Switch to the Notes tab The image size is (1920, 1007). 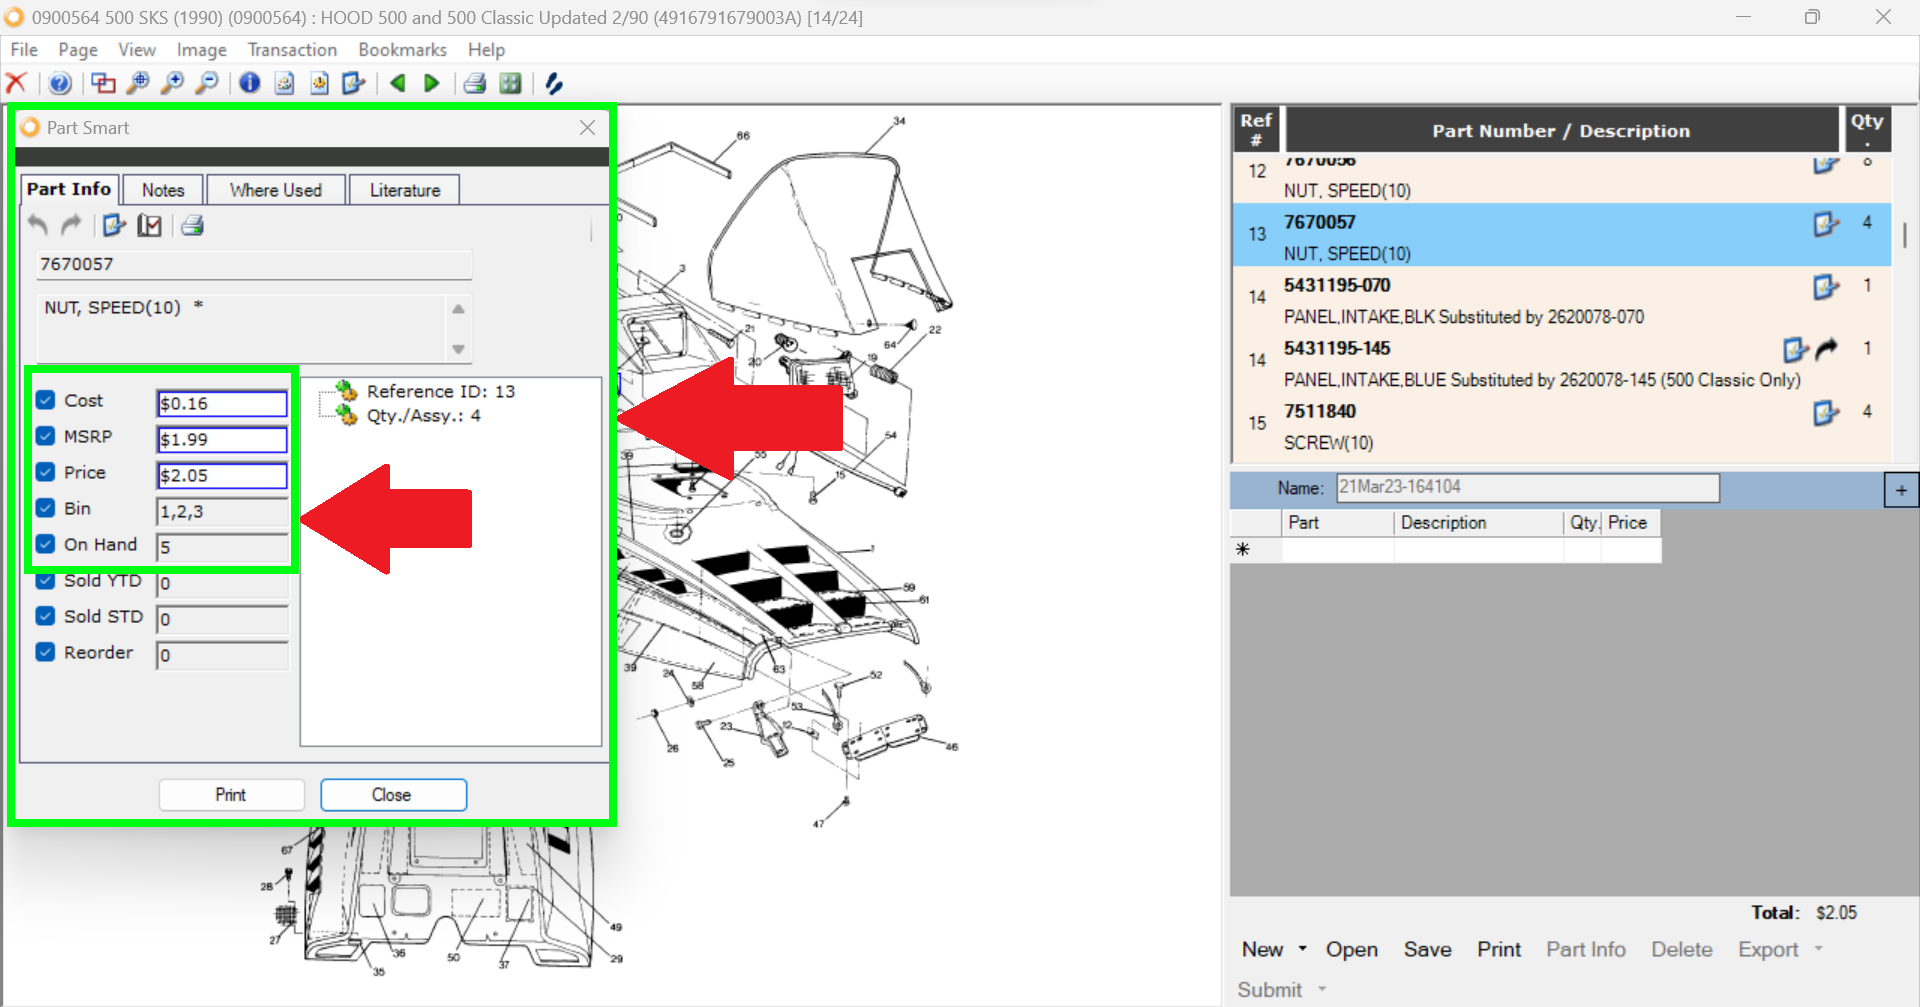pos(163,190)
